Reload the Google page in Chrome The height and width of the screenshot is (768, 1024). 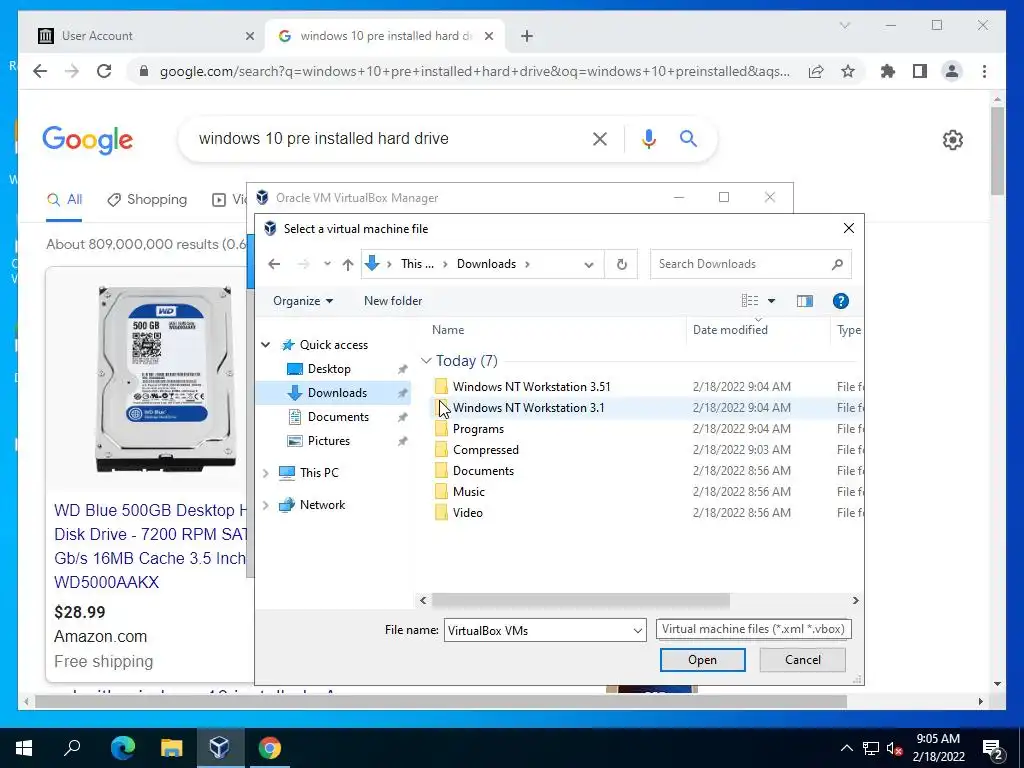click(104, 71)
